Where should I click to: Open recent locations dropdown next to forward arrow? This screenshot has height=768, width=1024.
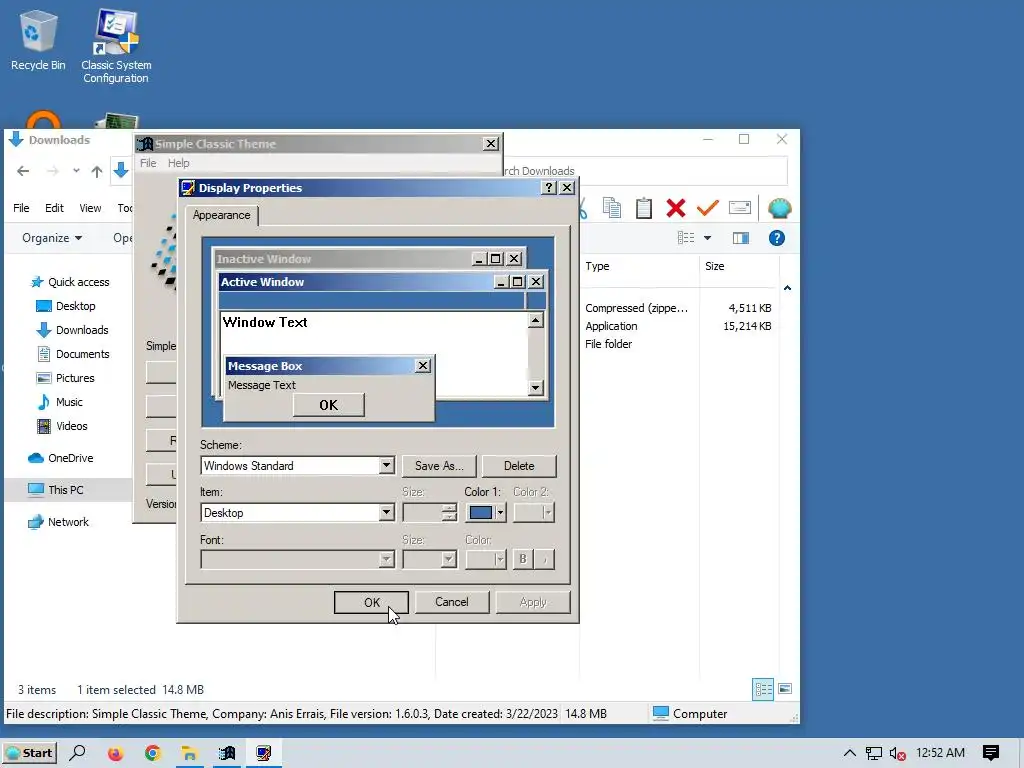(76, 171)
